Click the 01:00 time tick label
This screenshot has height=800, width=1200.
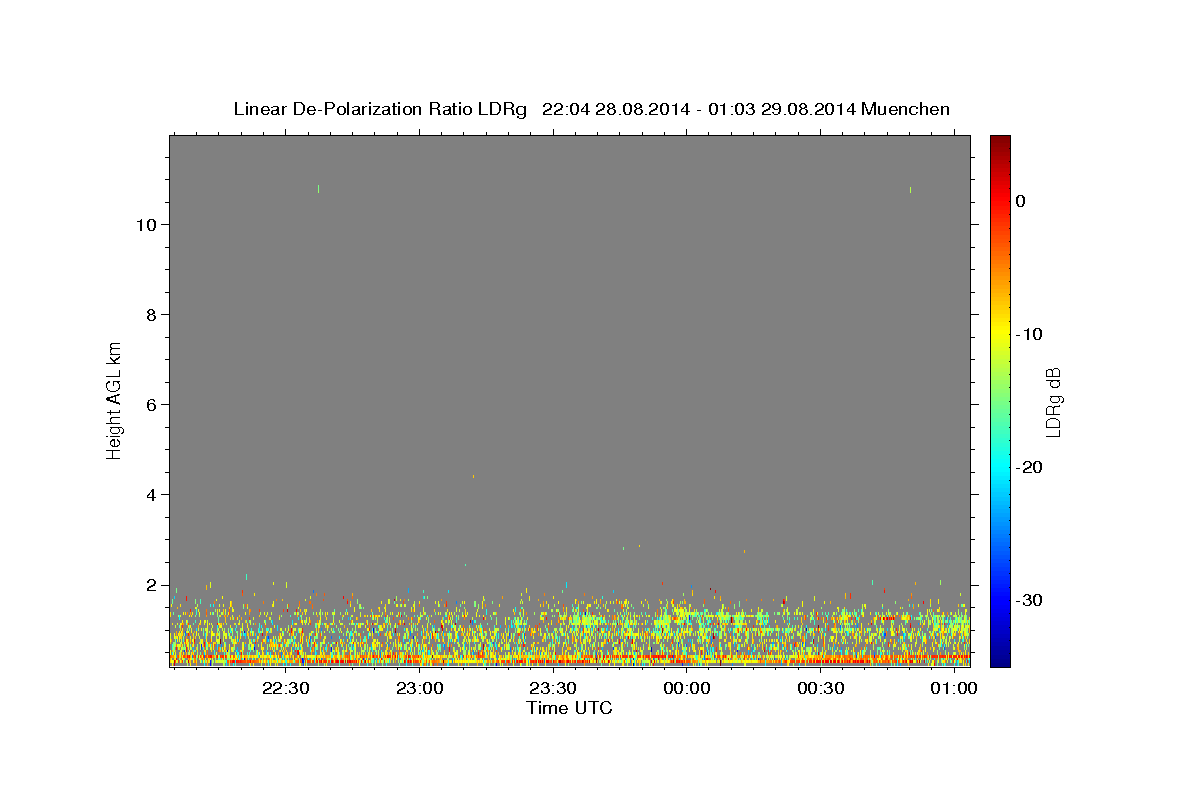coord(955,688)
